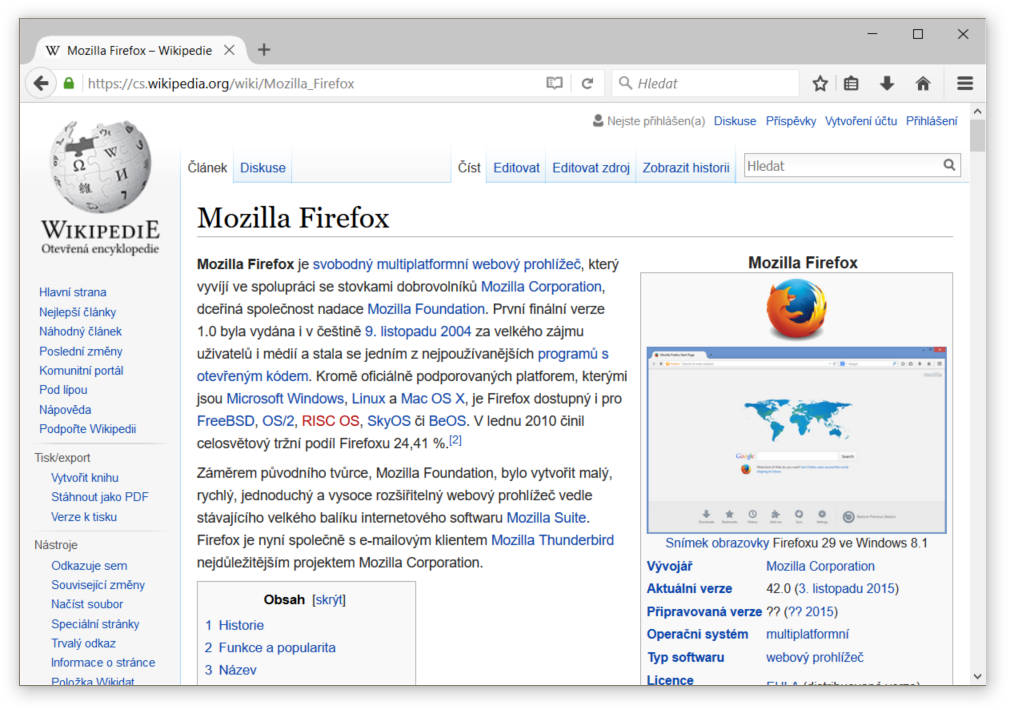Viewport: 1010px width, 710px height.
Task: Open Poslední změny in the sidebar
Action: coord(81,351)
